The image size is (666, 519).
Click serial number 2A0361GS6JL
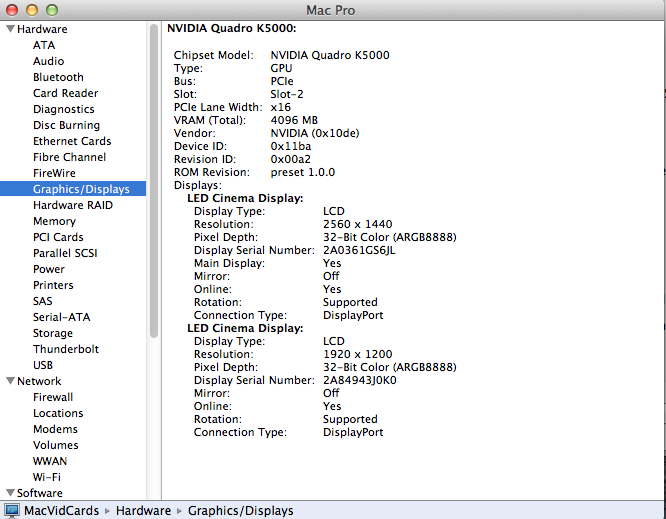359,250
